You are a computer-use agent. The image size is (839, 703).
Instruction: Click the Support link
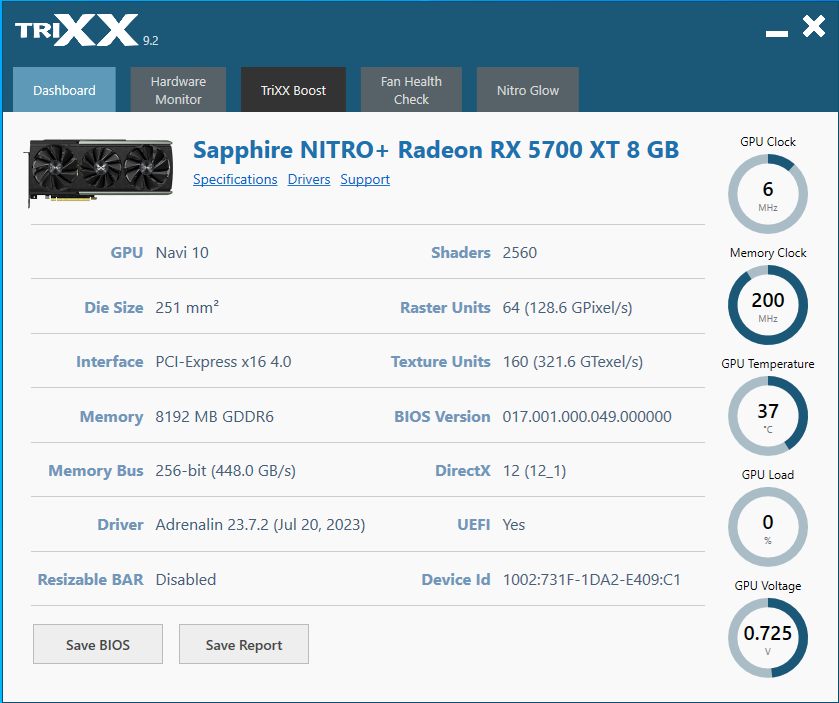[x=365, y=179]
